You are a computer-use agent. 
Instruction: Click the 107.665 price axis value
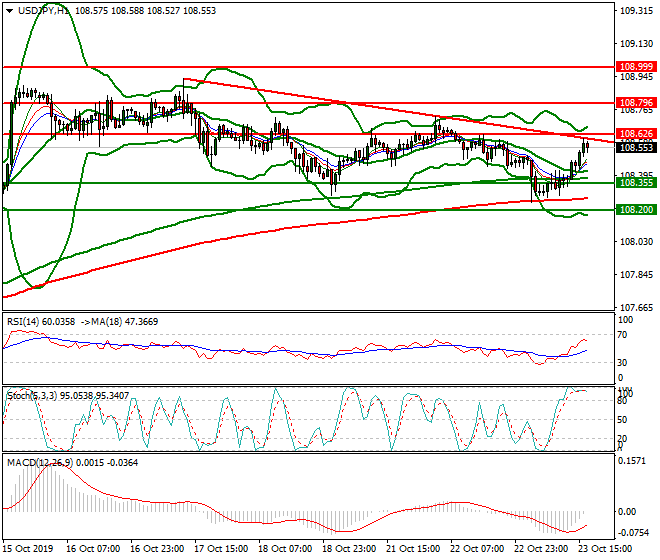(636, 308)
